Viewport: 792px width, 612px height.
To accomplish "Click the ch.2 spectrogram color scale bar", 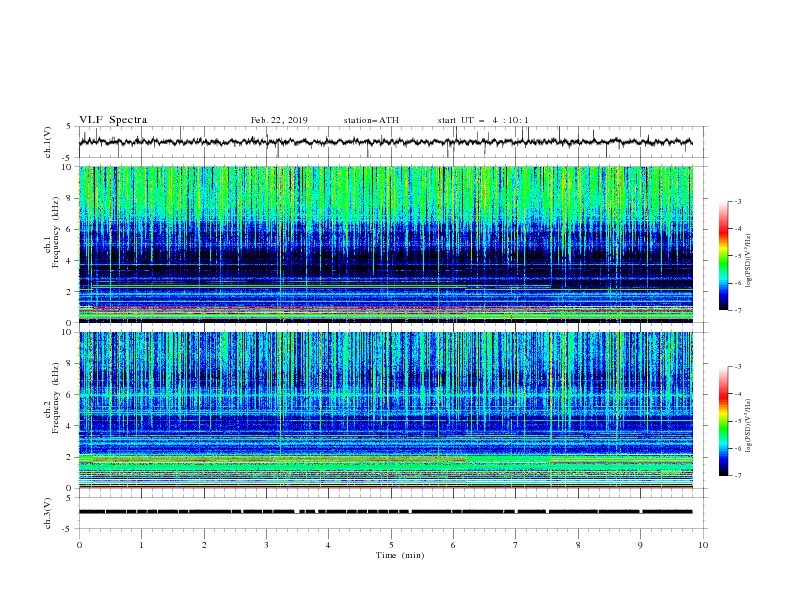I will [x=724, y=421].
